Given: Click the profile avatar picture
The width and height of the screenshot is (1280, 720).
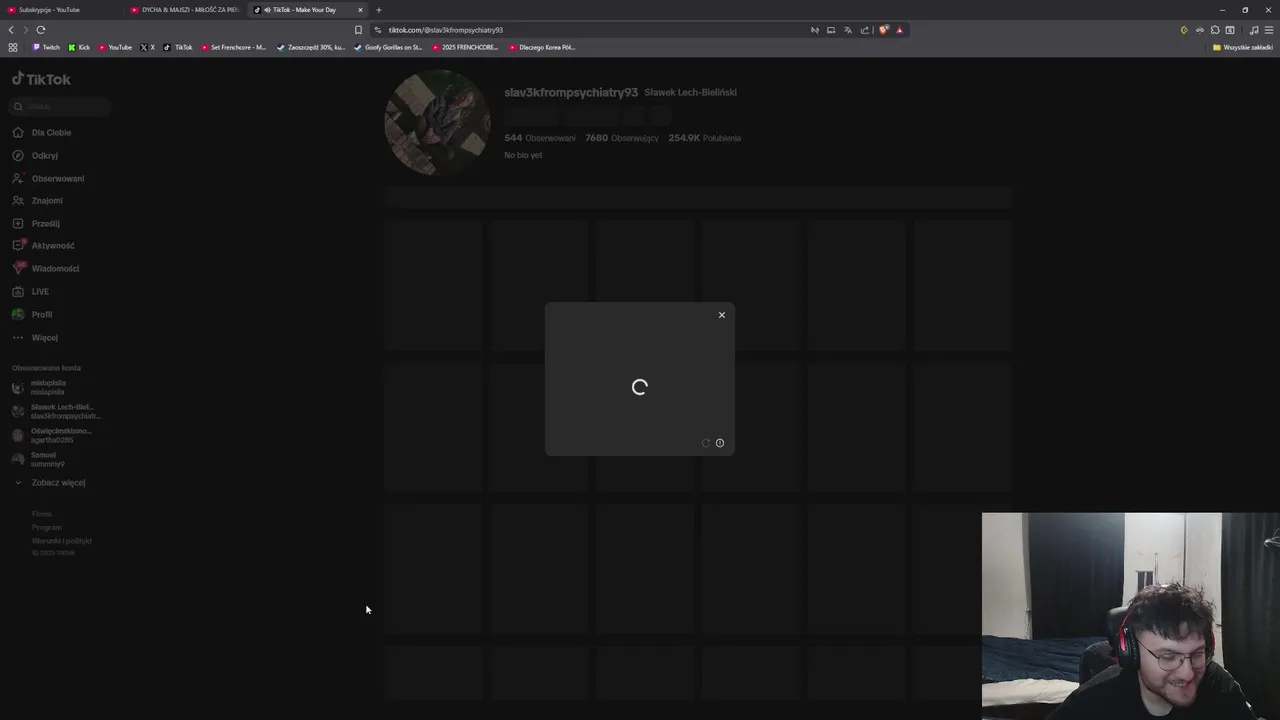Looking at the screenshot, I should (x=437, y=123).
